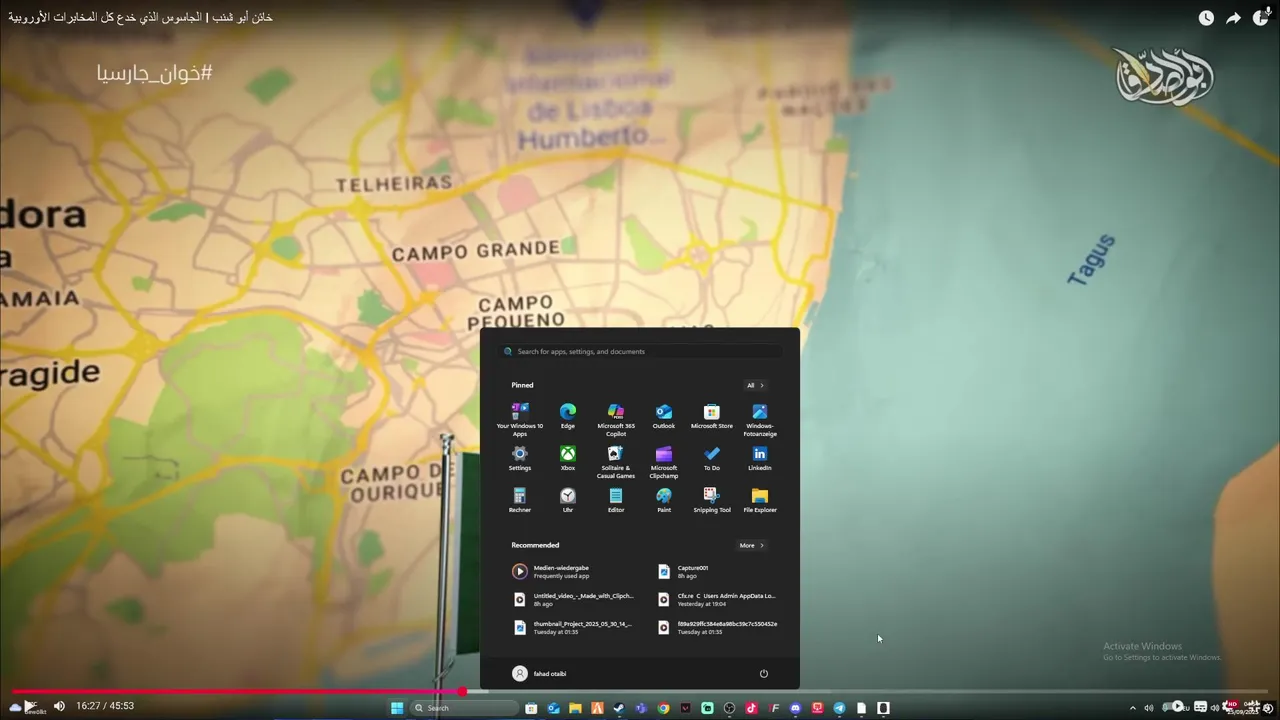Screen dimensions: 1280x720
Task: Open yellow File Explorer taskbar icon
Action: click(575, 708)
